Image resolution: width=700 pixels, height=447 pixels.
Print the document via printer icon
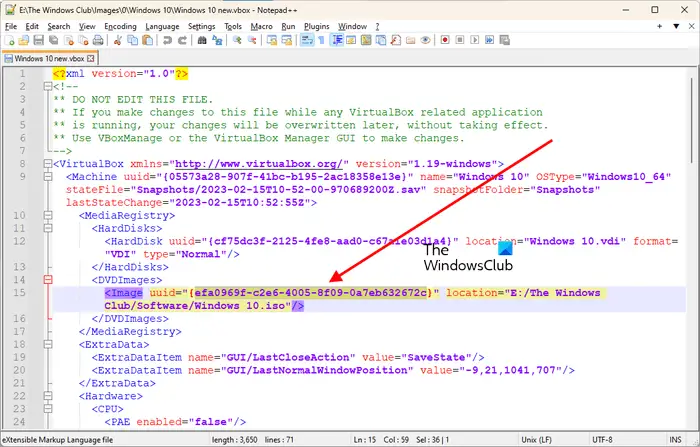point(98,40)
